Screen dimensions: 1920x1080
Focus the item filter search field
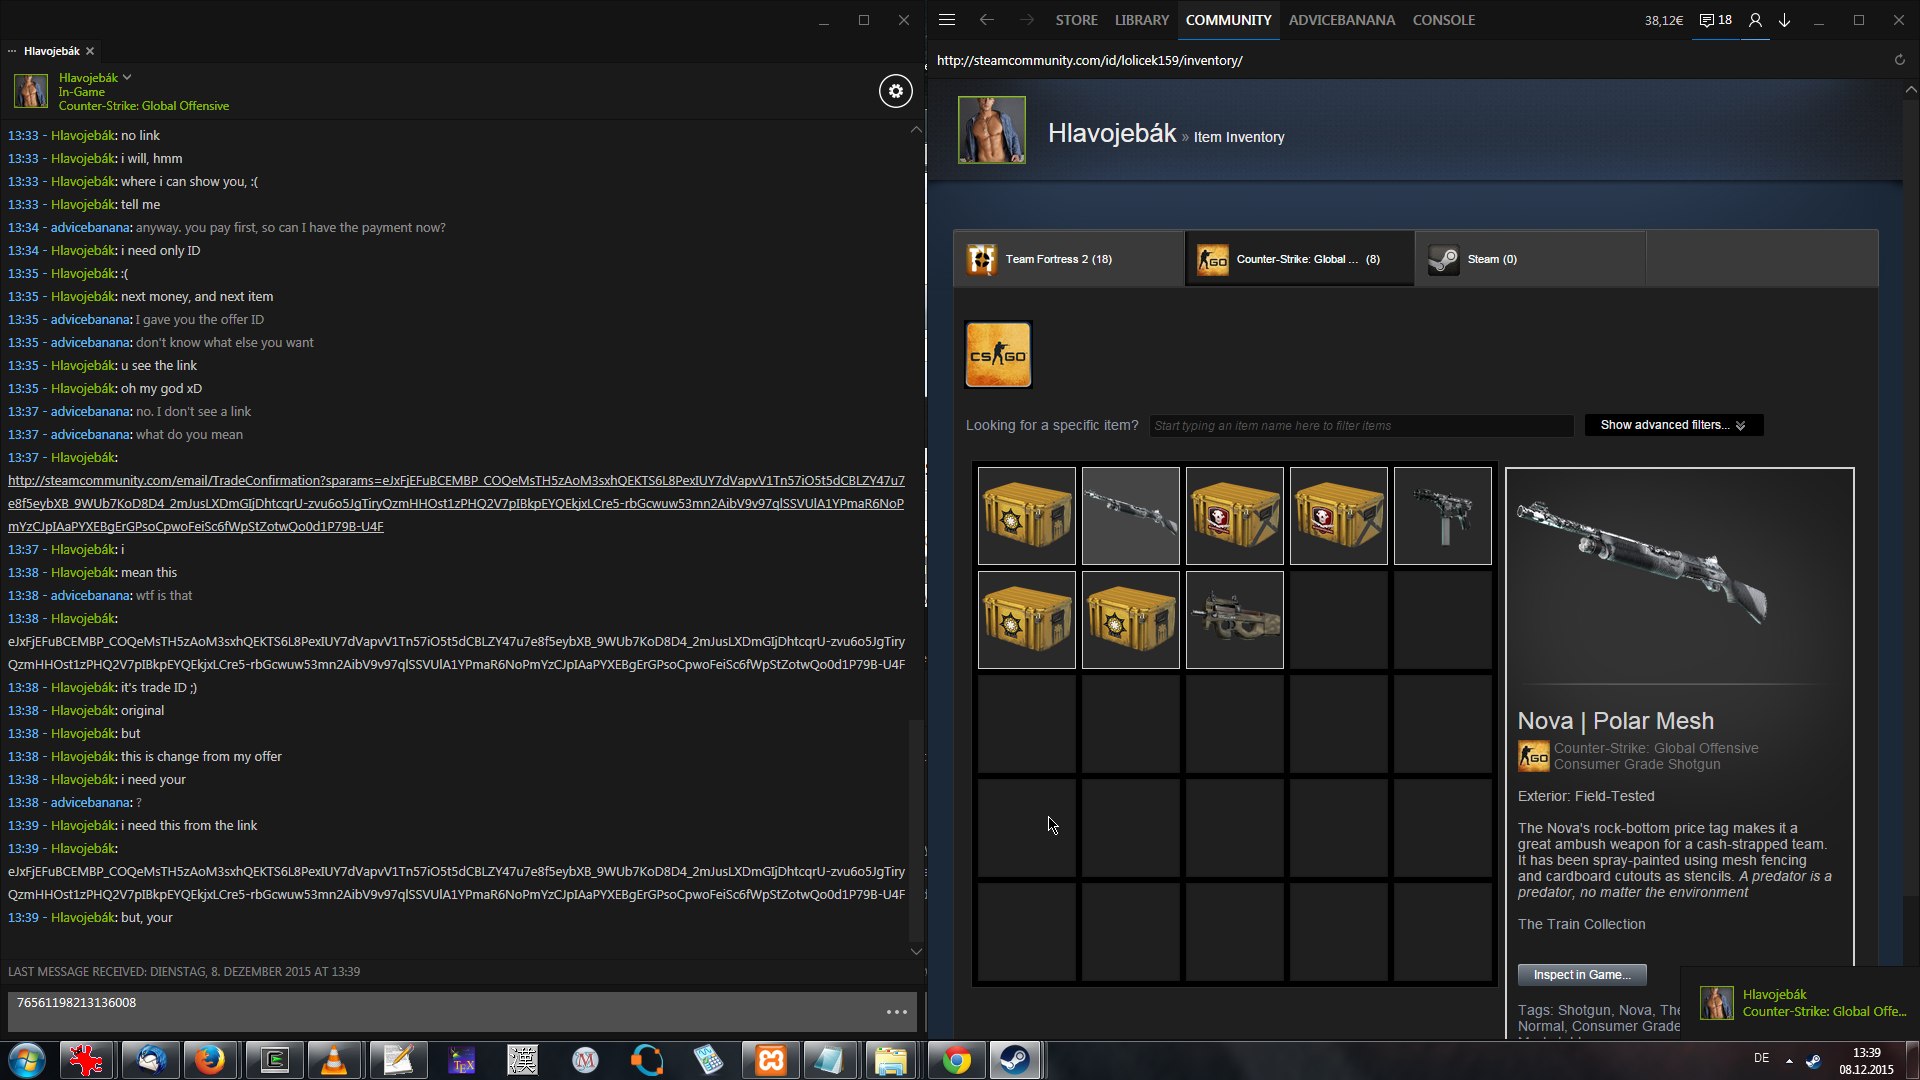pyautogui.click(x=1360, y=426)
